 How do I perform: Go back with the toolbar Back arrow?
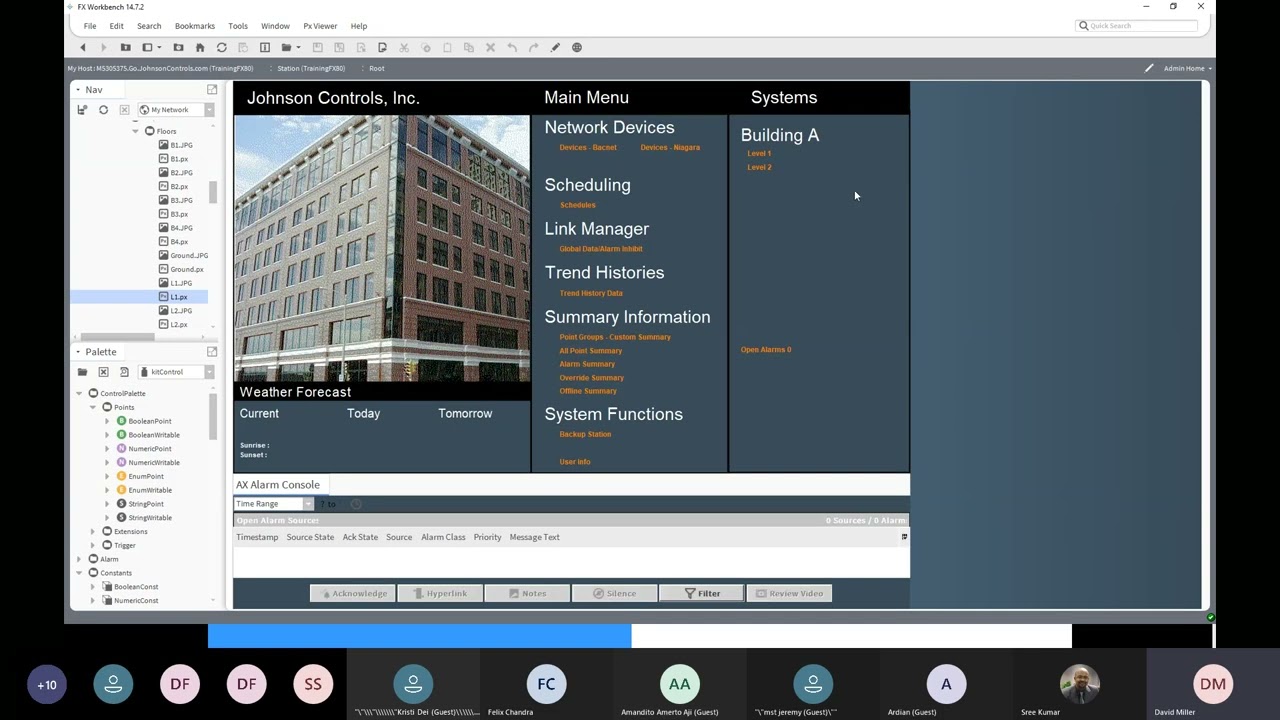[83, 47]
